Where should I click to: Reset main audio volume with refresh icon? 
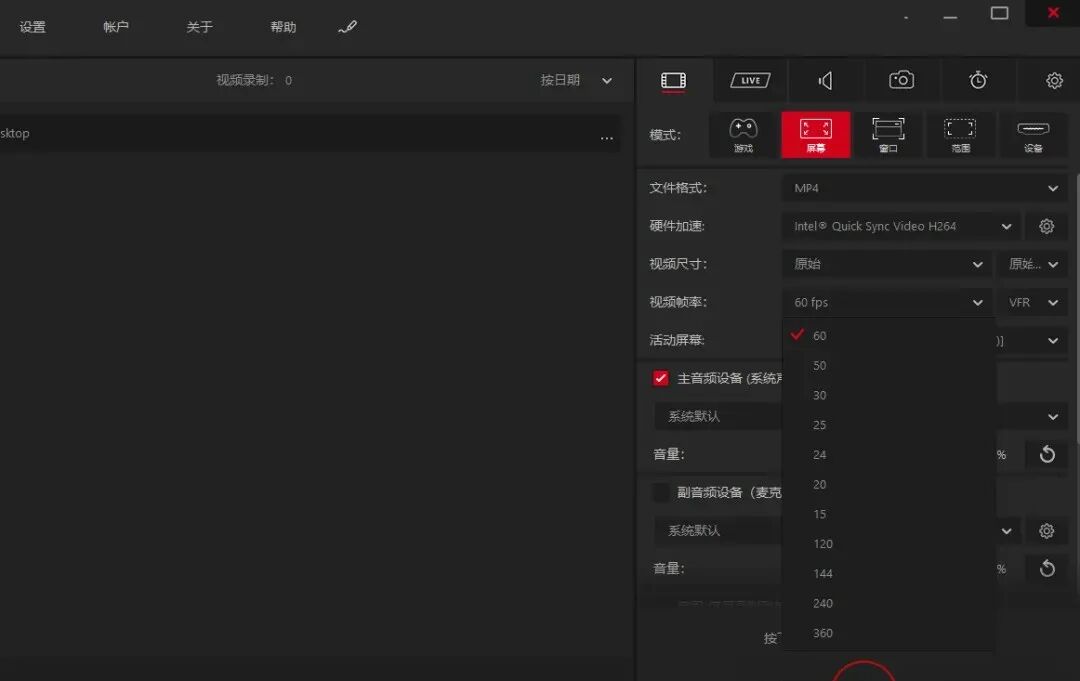coord(1047,454)
